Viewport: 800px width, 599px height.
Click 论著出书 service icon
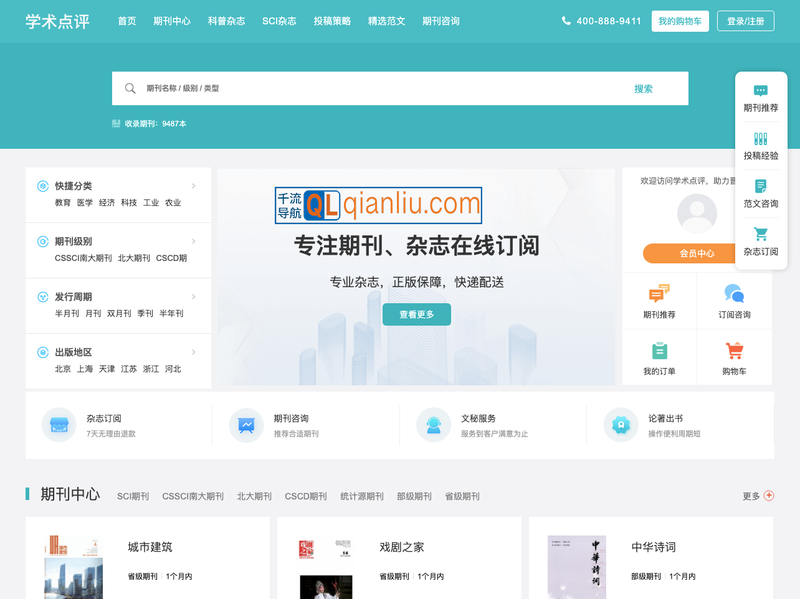621,424
